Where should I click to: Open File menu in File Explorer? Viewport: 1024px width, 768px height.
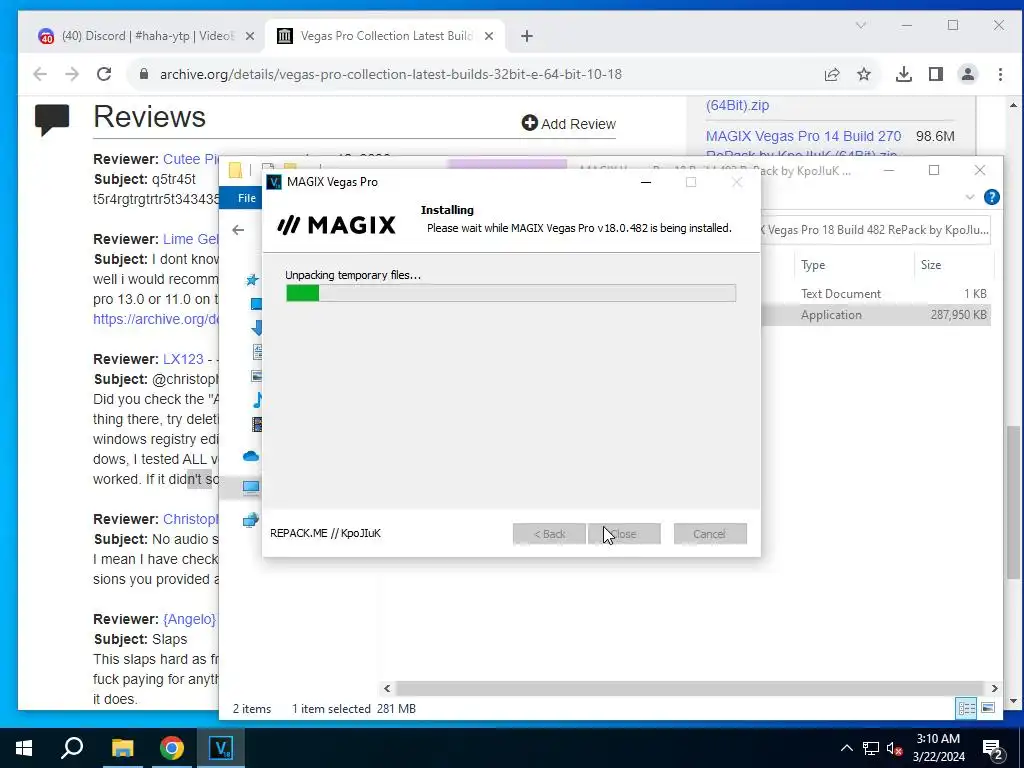(246, 198)
